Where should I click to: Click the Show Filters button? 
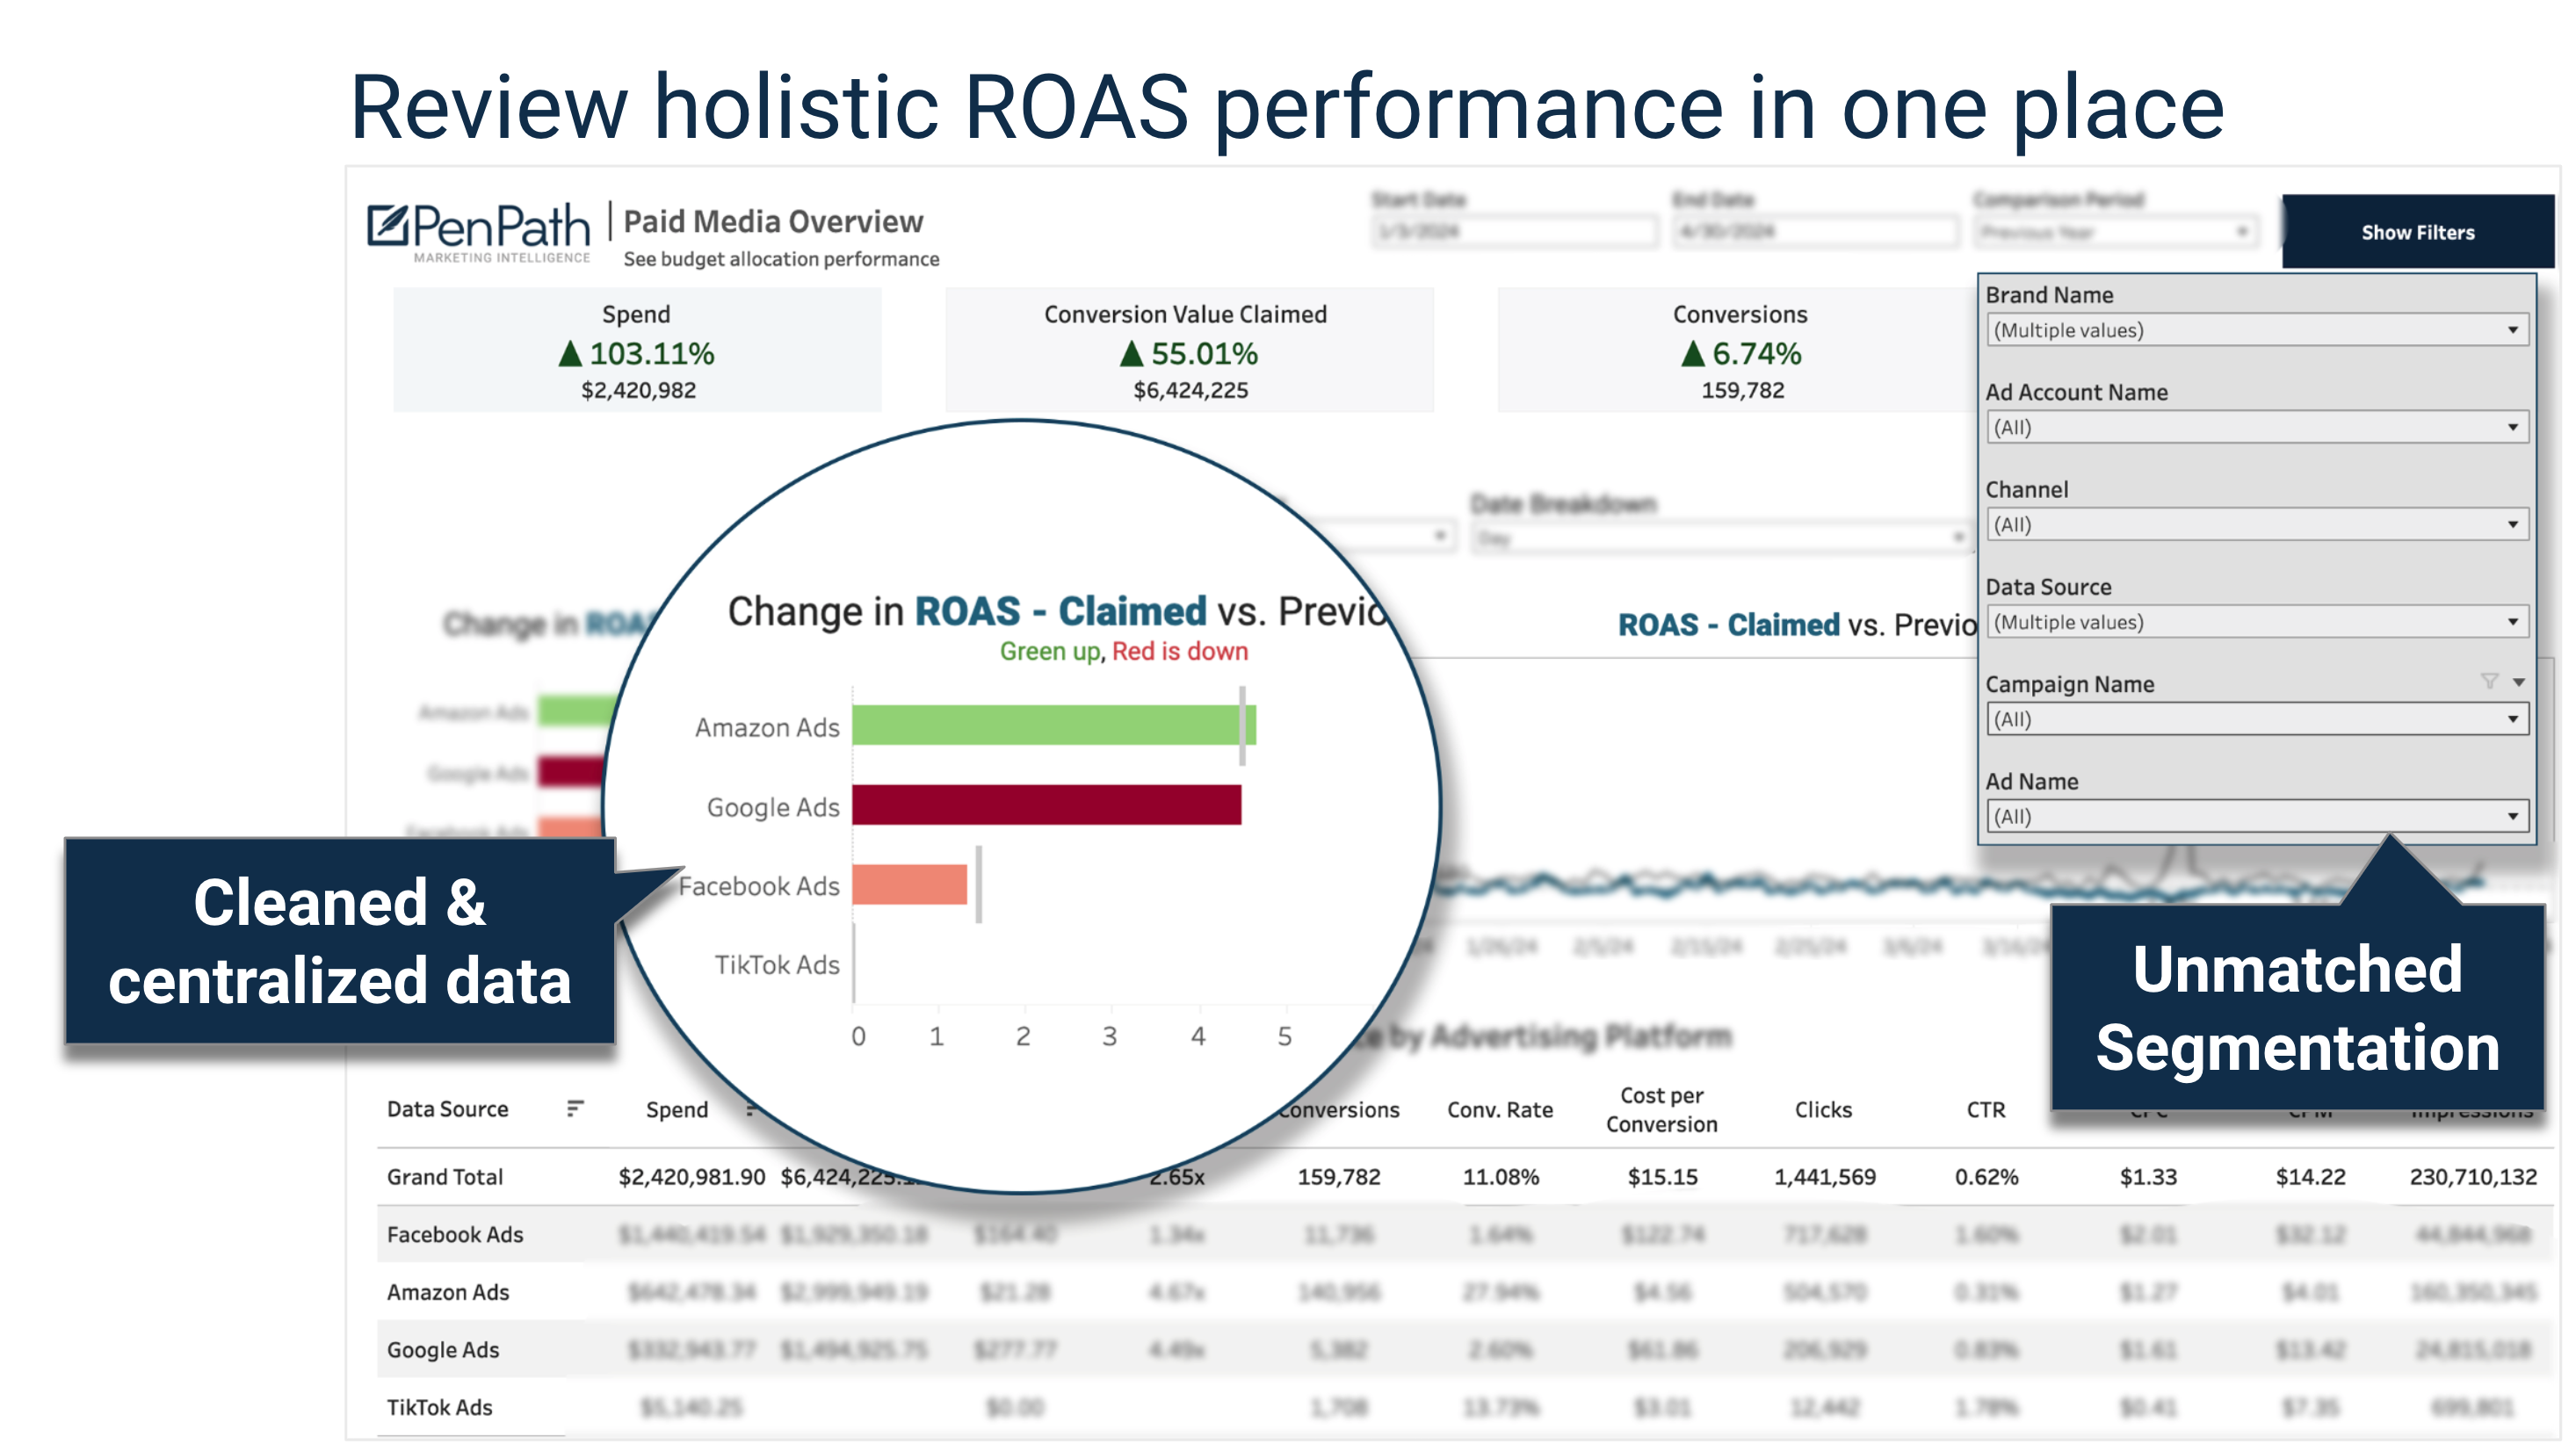[x=2417, y=232]
